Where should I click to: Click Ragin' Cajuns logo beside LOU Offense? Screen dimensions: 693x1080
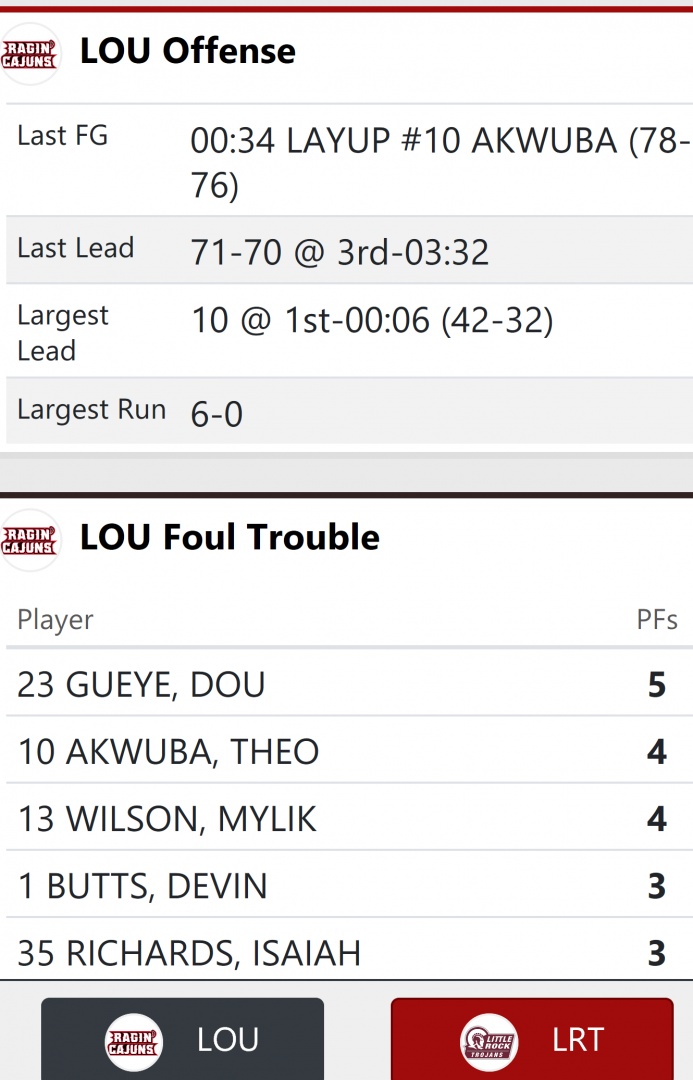pos(30,54)
